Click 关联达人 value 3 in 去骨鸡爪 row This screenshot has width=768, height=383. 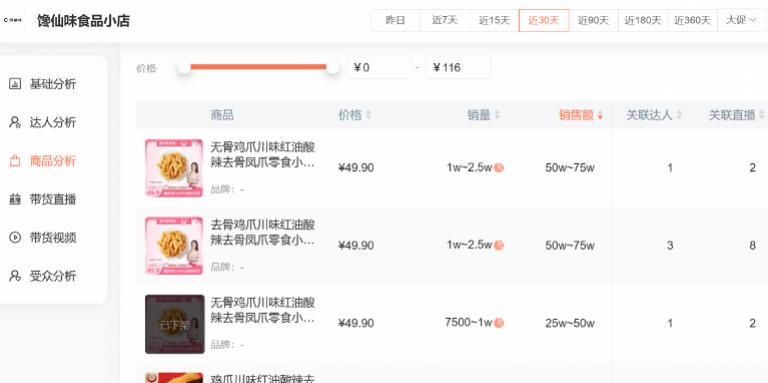670,245
